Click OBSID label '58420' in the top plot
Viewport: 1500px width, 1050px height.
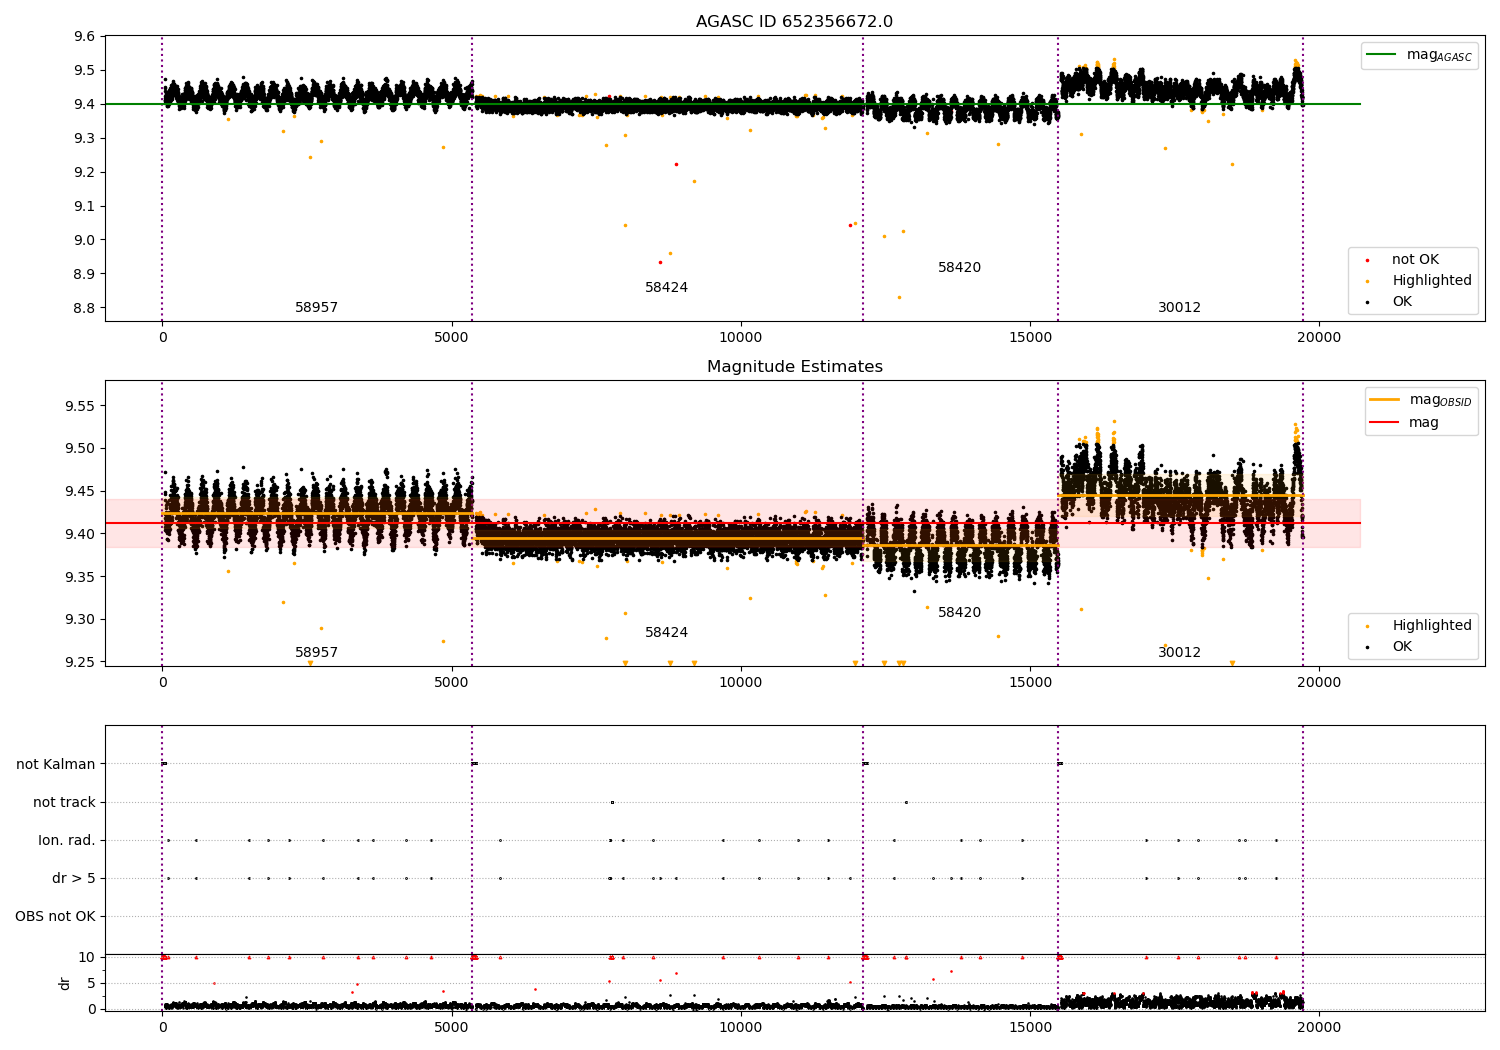pos(959,268)
